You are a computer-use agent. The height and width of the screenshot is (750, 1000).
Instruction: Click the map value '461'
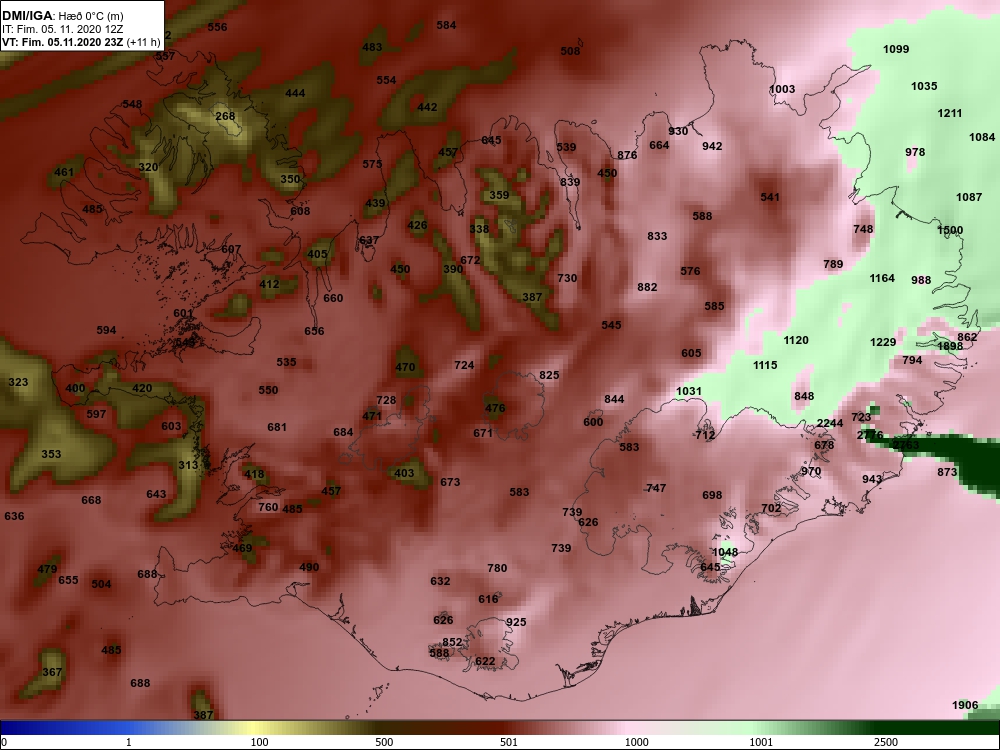(x=64, y=172)
